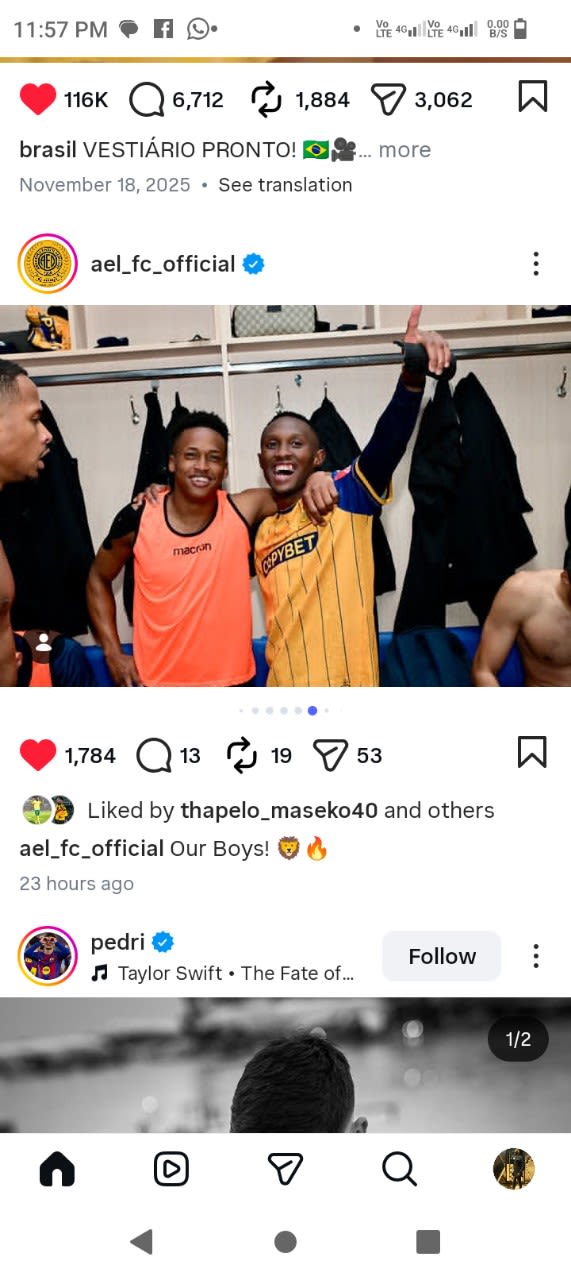Open the ael_fc_official profile picture

point(47,264)
